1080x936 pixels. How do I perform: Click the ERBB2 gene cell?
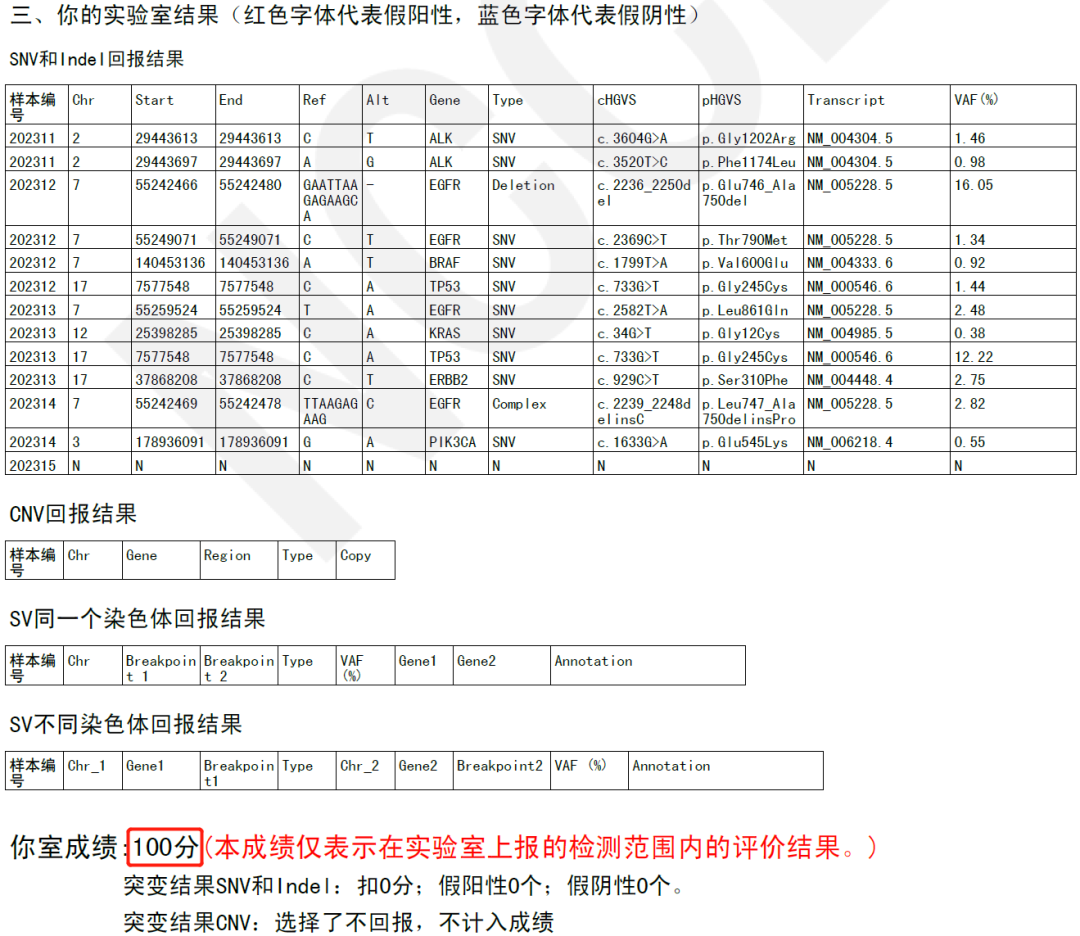tap(448, 380)
